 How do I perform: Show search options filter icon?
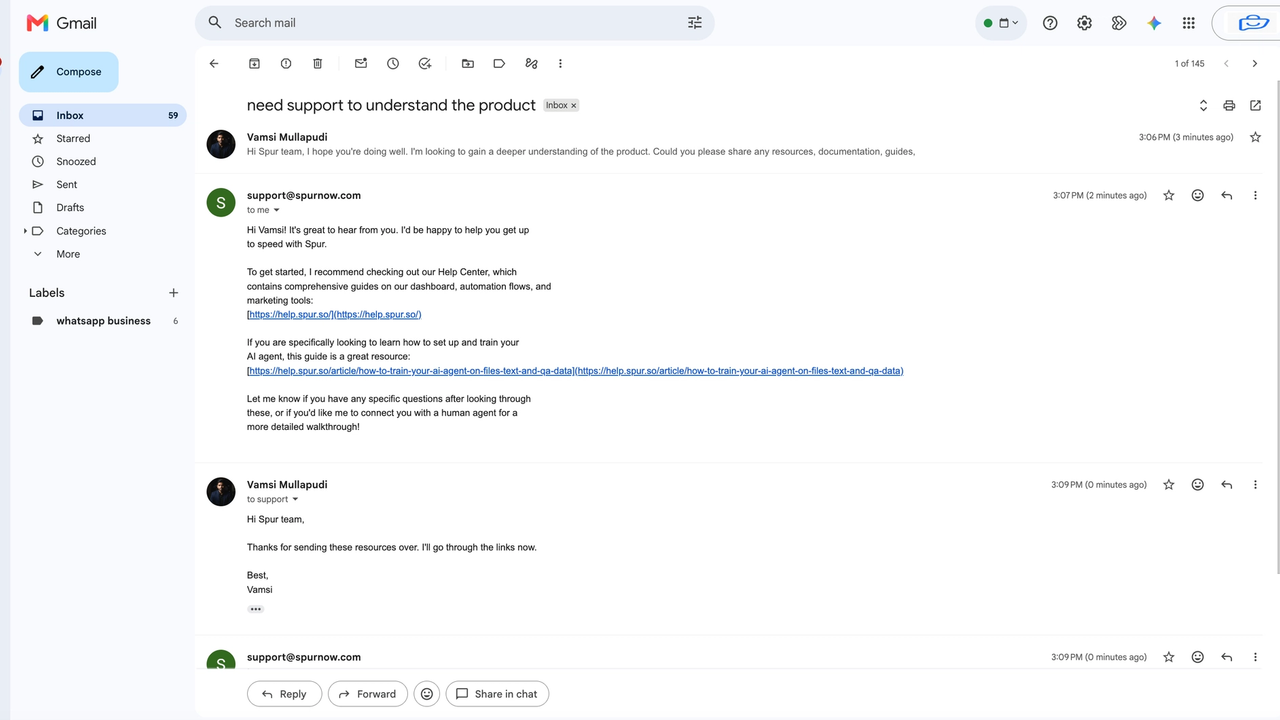(x=695, y=23)
